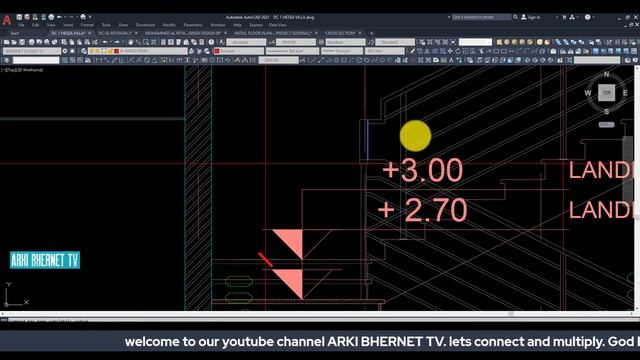Click the W compass label on ViewCube
640x360 pixels.
coord(588,93)
